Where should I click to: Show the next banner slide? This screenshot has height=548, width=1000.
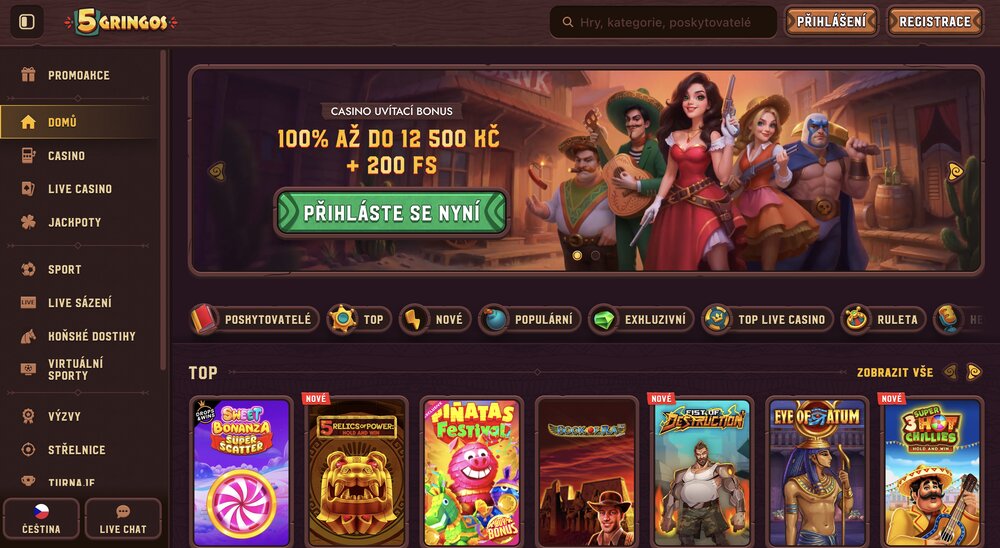(x=955, y=171)
